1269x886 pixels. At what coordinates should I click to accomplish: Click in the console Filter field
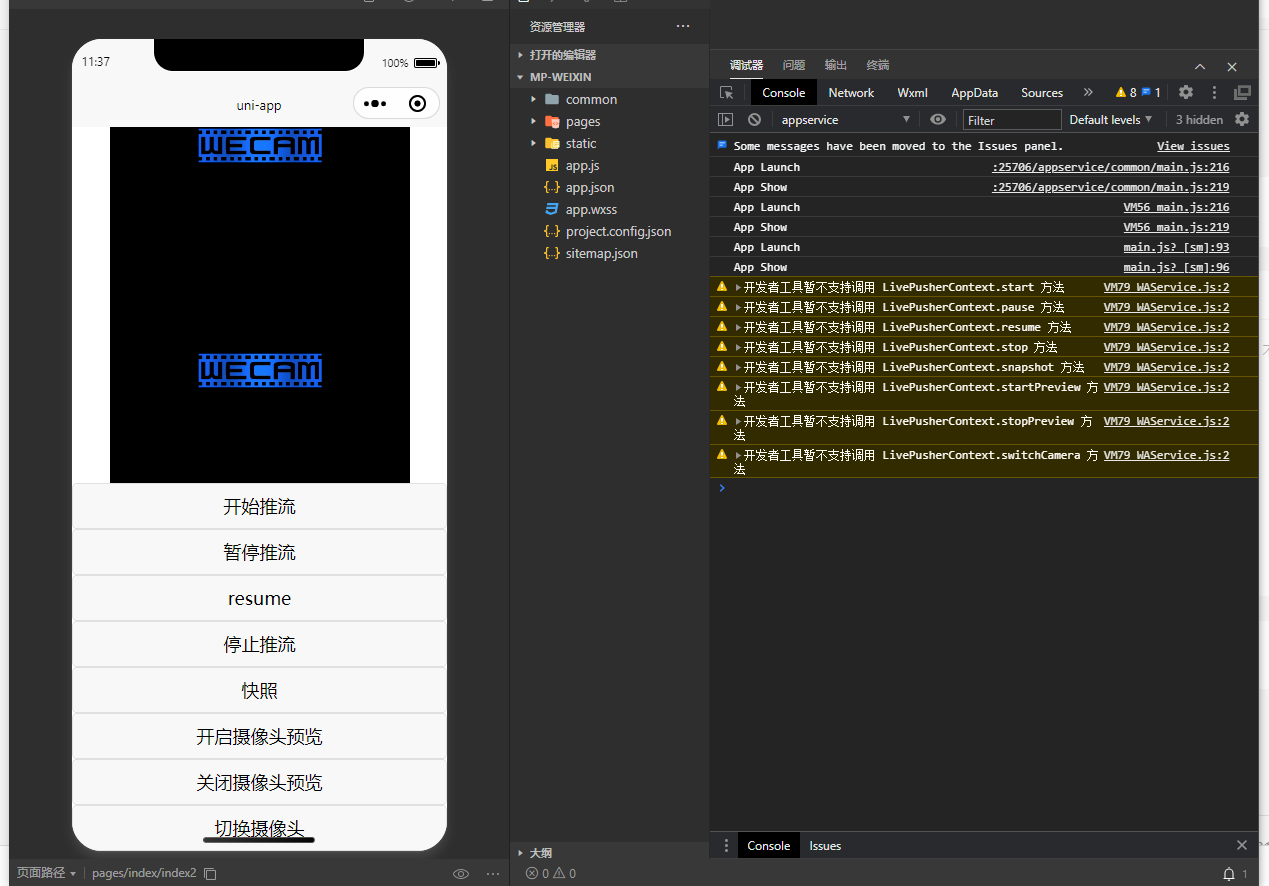pyautogui.click(x=1012, y=120)
